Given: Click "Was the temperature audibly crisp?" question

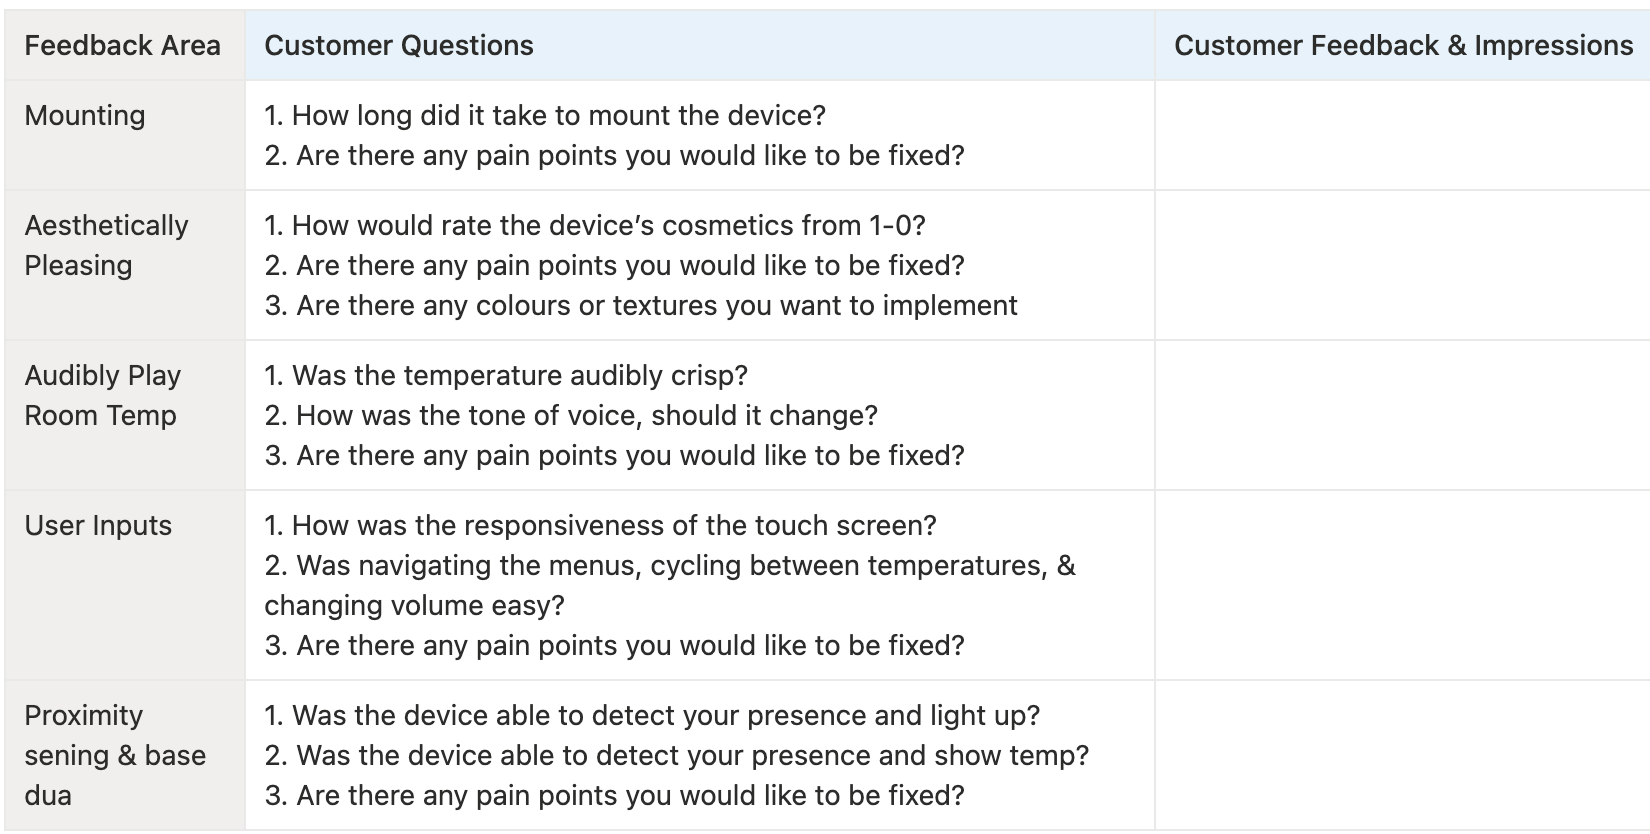Looking at the screenshot, I should tap(506, 376).
